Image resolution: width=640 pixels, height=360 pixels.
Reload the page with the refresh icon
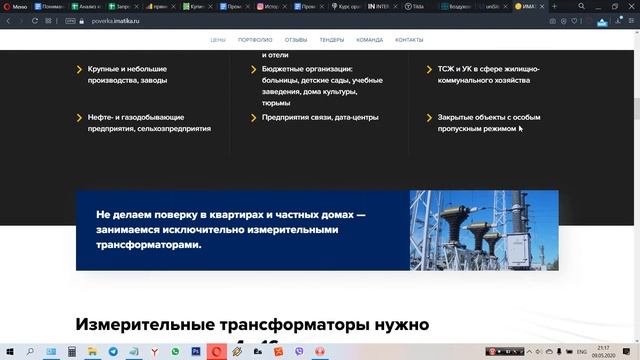[x=35, y=21]
